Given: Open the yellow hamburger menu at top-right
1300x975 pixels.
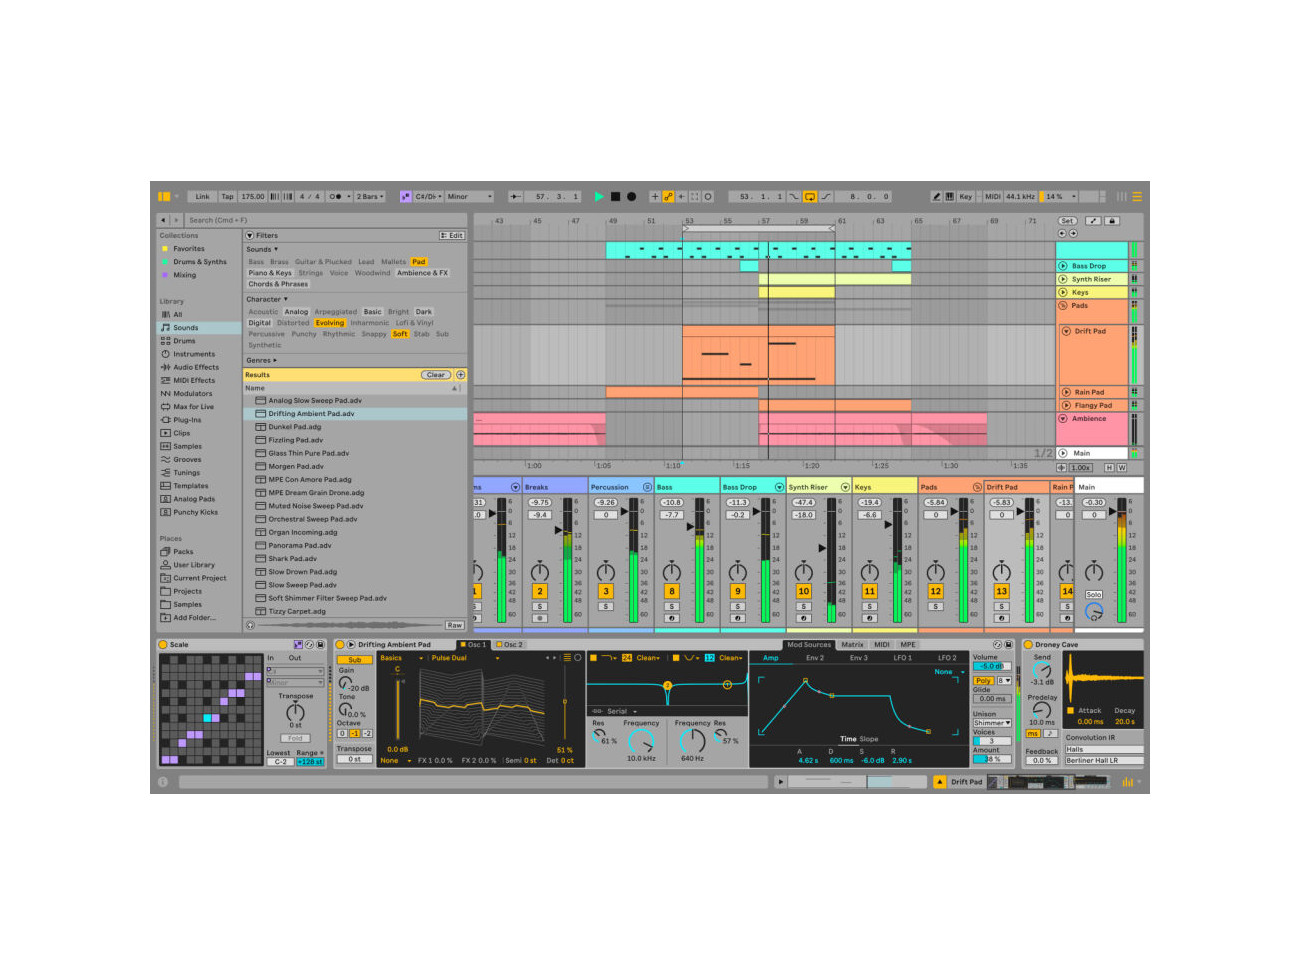Looking at the screenshot, I should 1137,197.
